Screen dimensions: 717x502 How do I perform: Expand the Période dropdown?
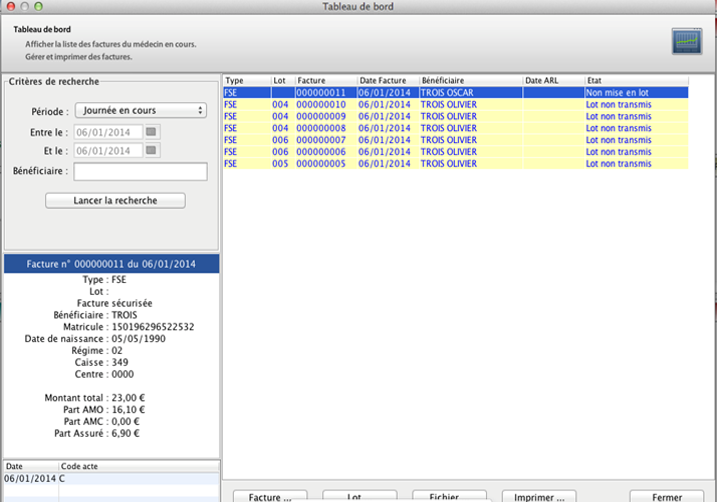pyautogui.click(x=140, y=110)
